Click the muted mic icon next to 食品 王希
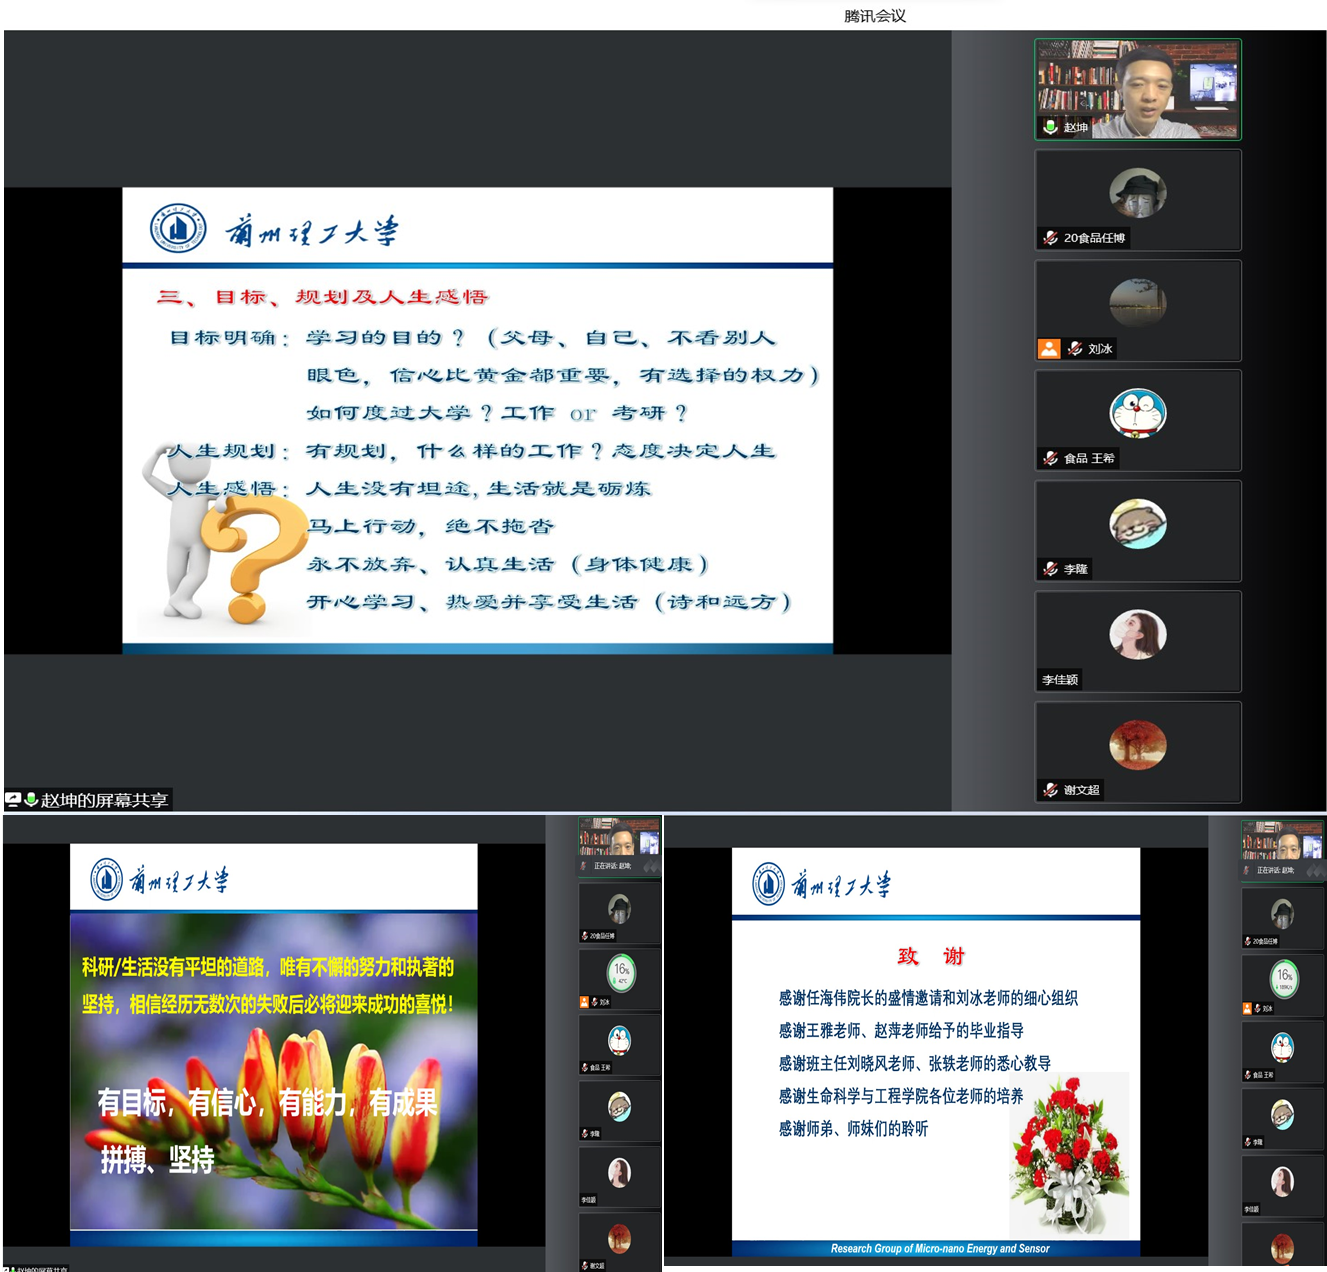 click(1050, 458)
